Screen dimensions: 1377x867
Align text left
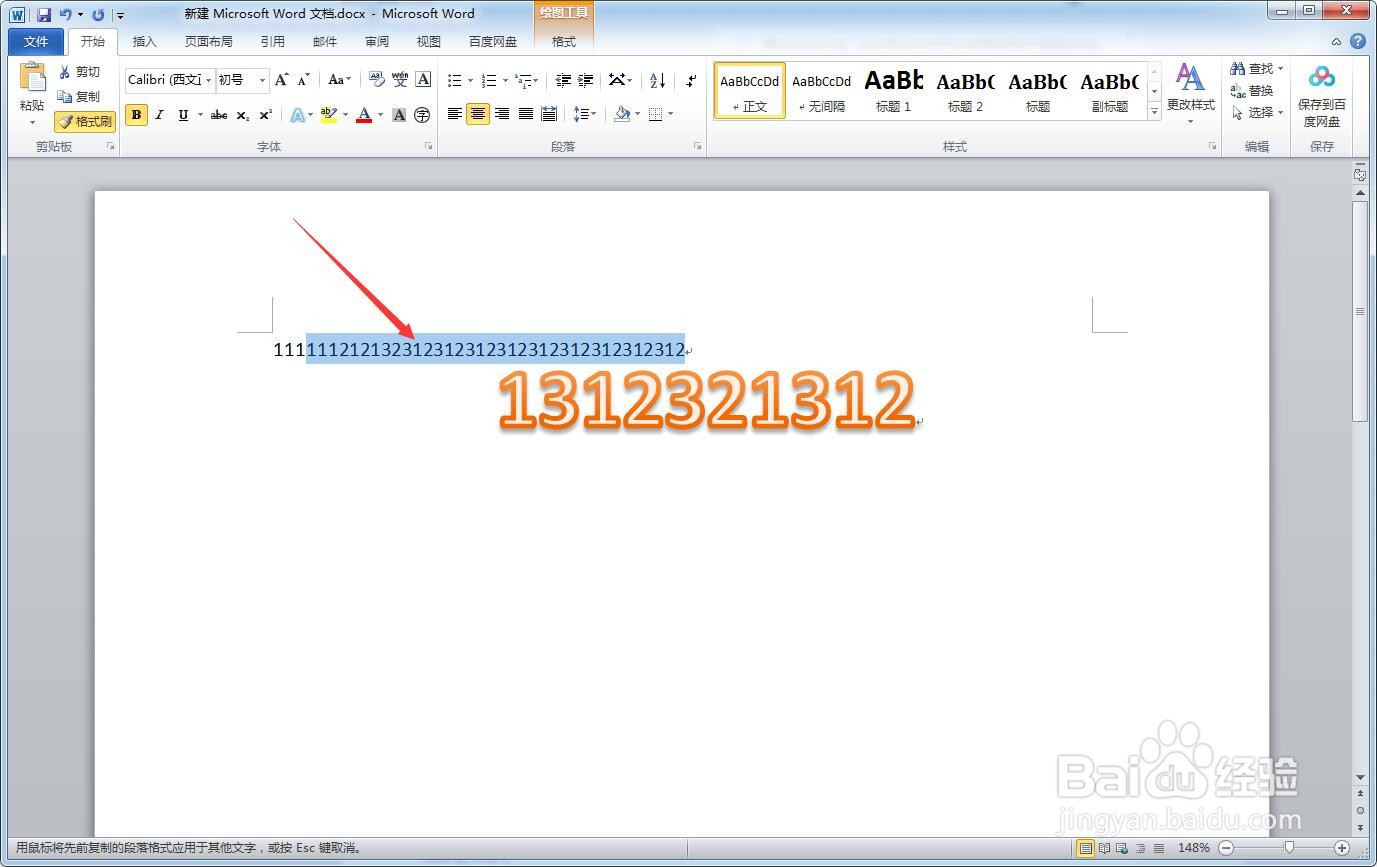point(455,114)
